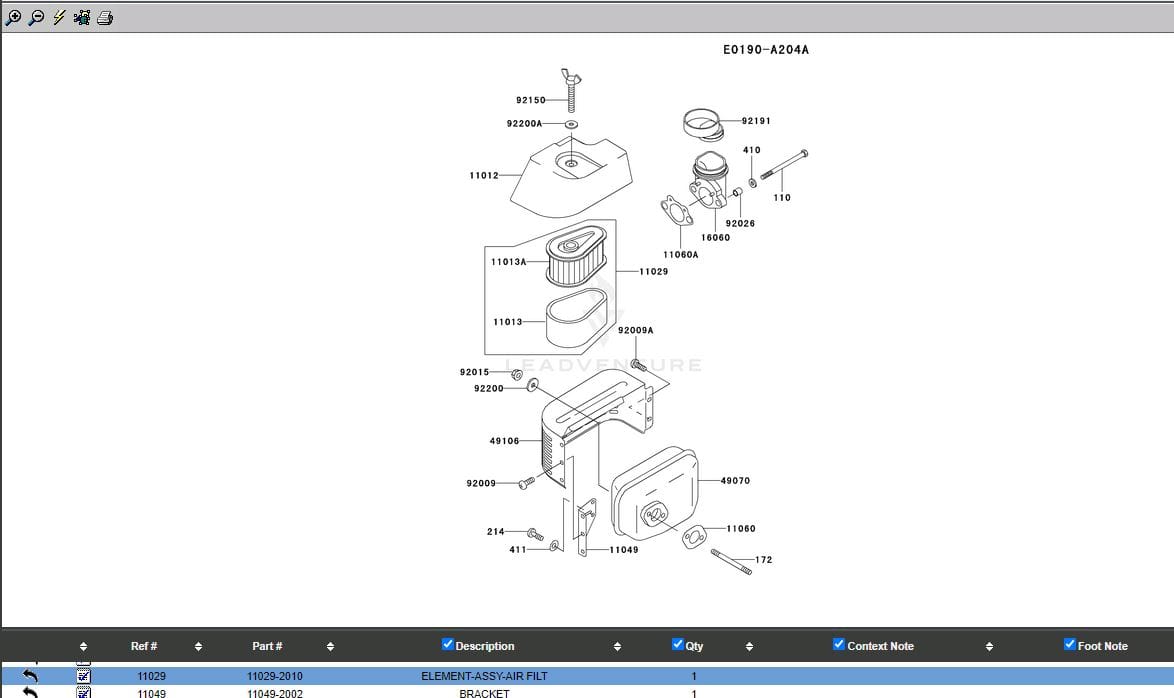Click the zoom out magnifier icon
The height and width of the screenshot is (698, 1174).
36,17
